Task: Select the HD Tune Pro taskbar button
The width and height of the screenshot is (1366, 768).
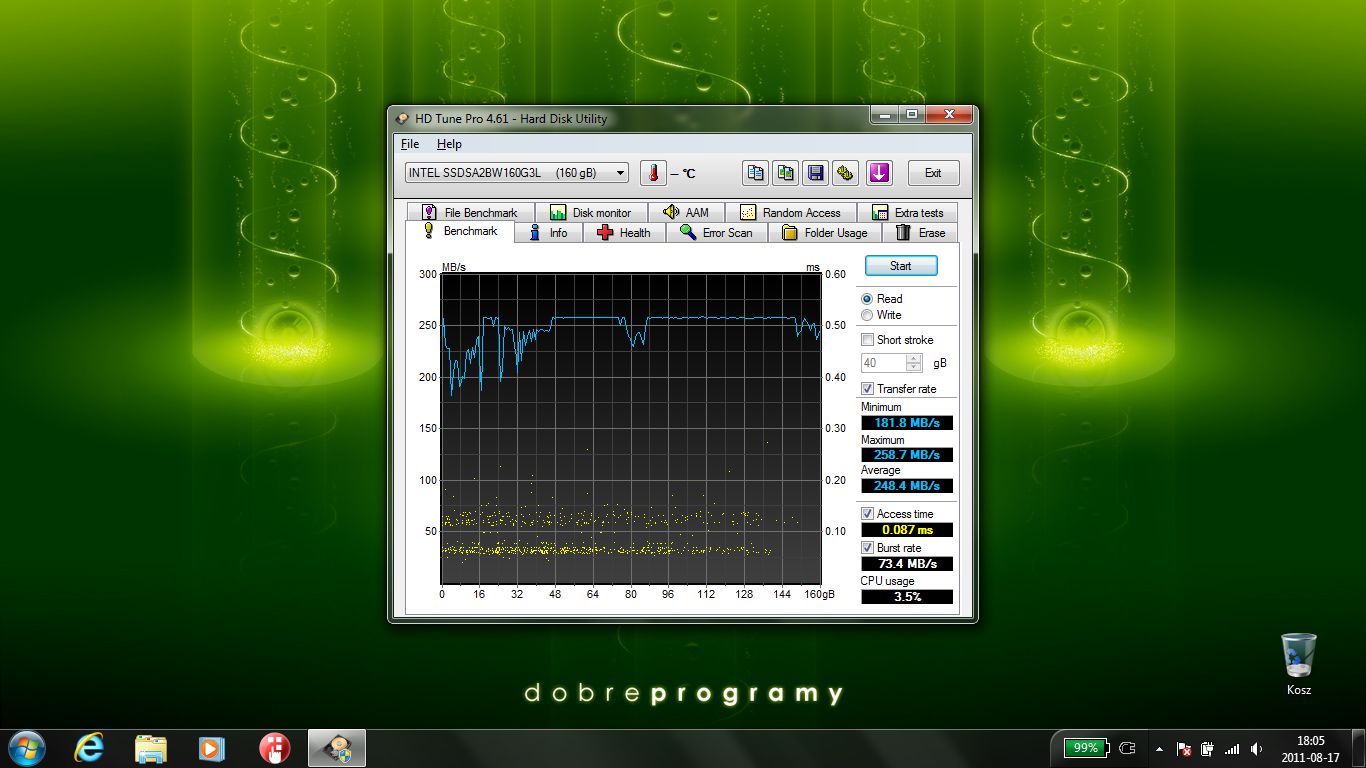Action: pyautogui.click(x=337, y=748)
